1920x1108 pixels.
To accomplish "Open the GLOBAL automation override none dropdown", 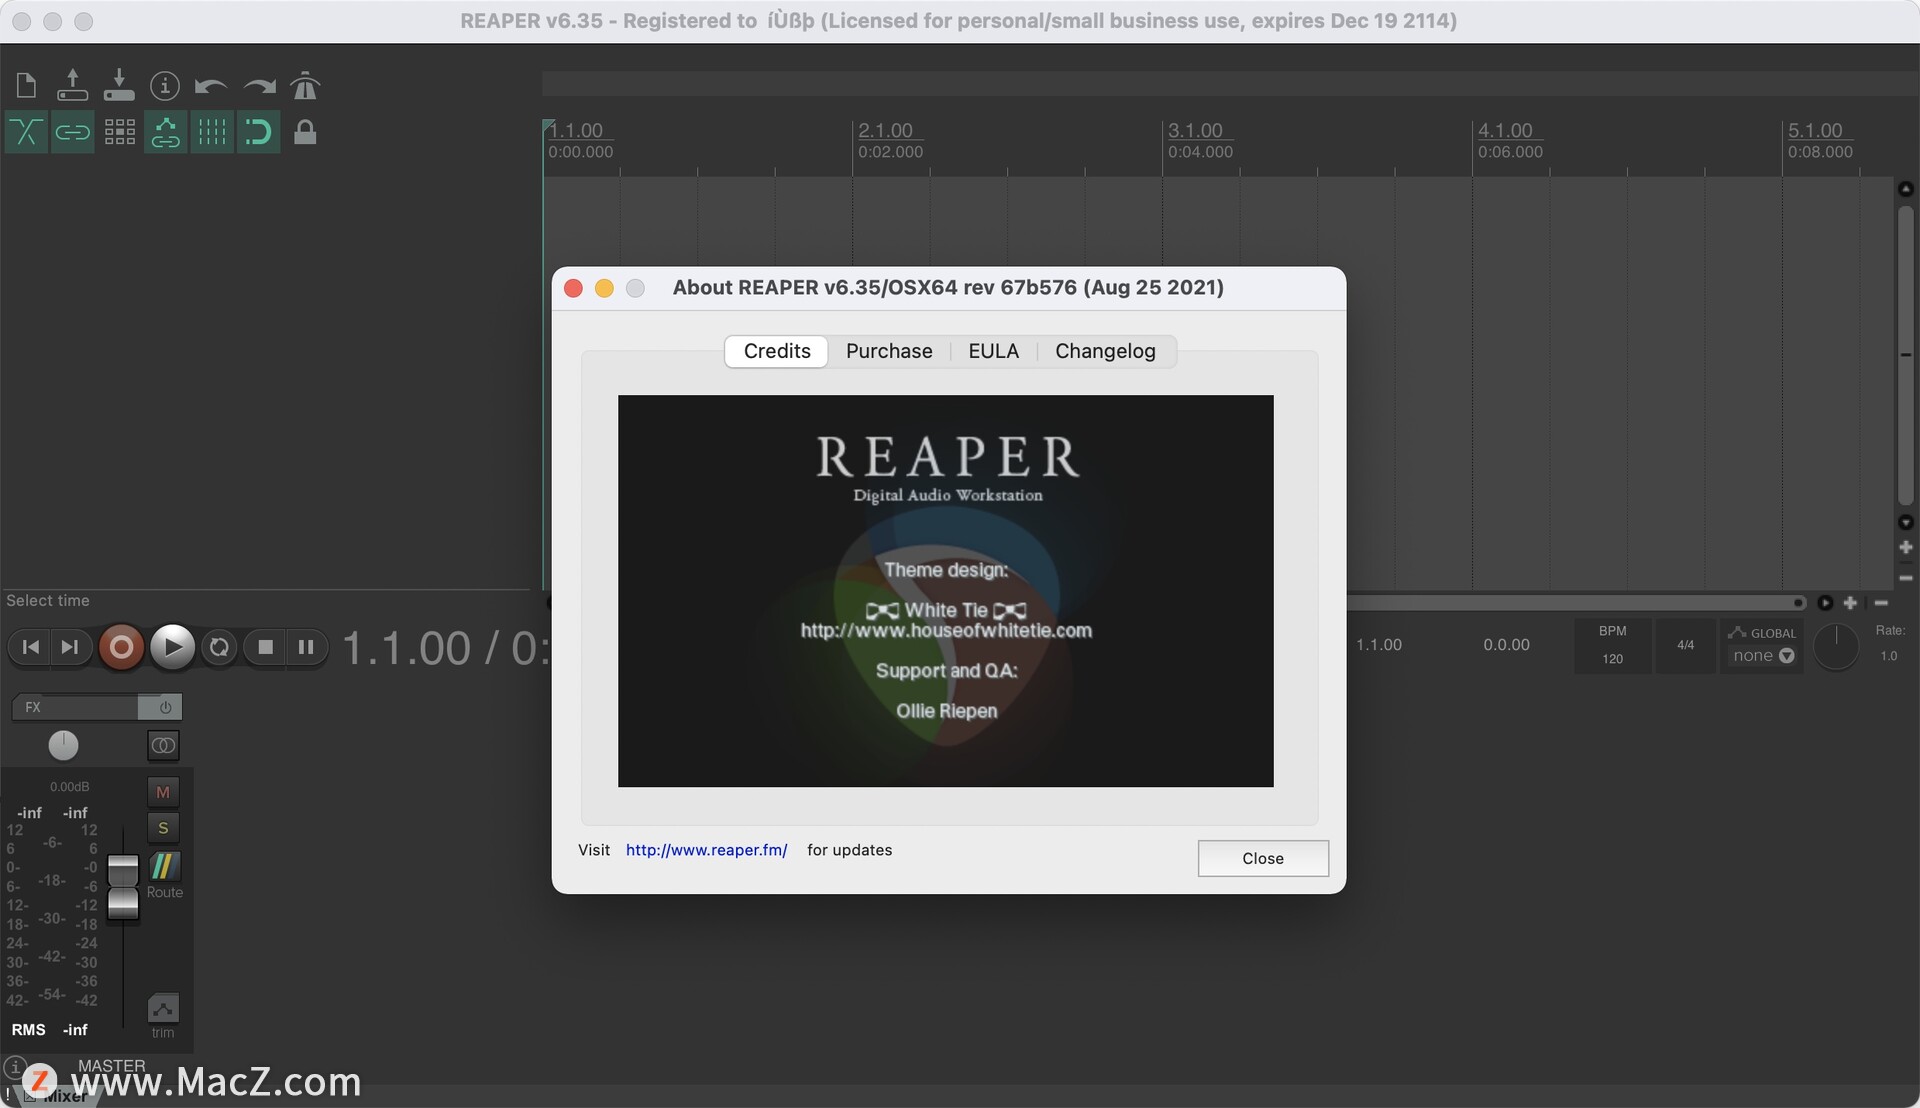I will click(x=1763, y=656).
